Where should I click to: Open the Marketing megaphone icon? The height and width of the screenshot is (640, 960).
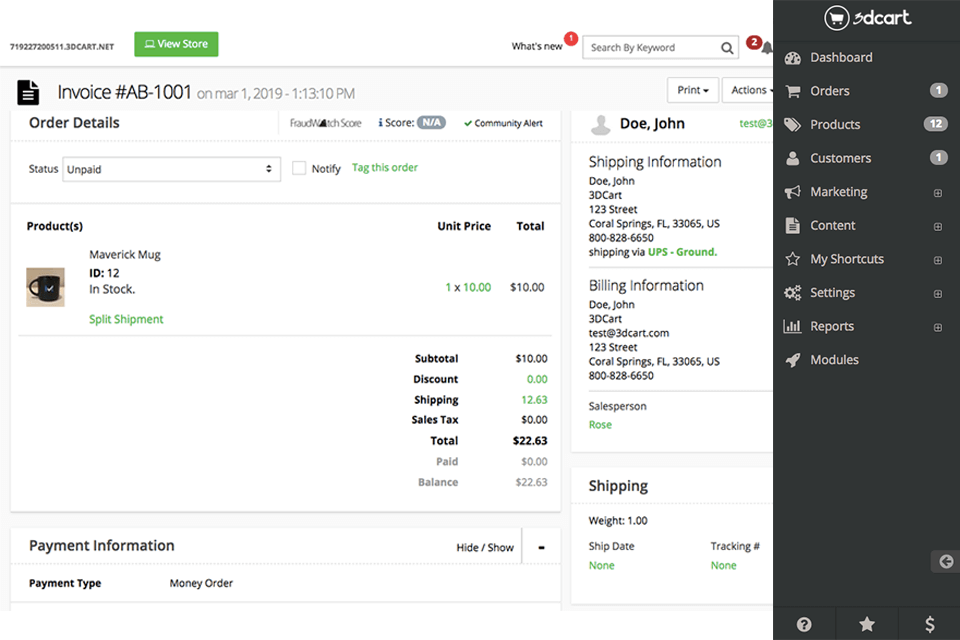pos(793,191)
